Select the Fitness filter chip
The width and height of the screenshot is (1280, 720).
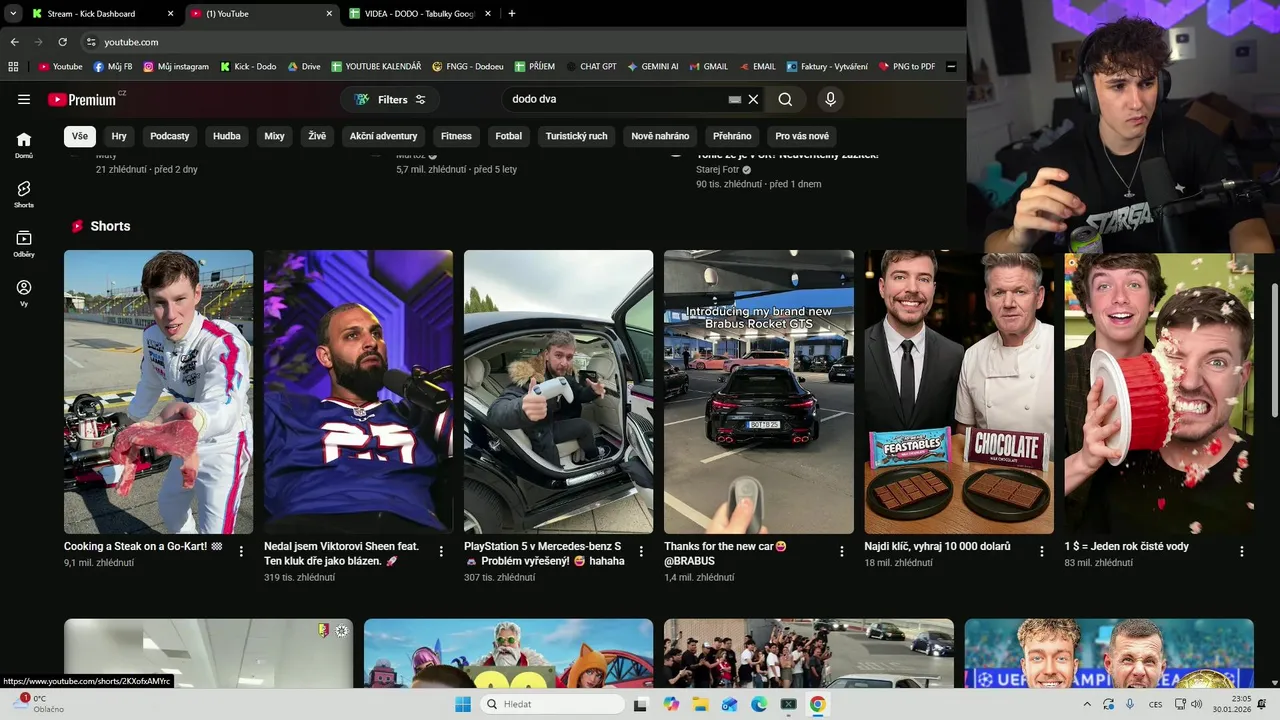pos(456,136)
